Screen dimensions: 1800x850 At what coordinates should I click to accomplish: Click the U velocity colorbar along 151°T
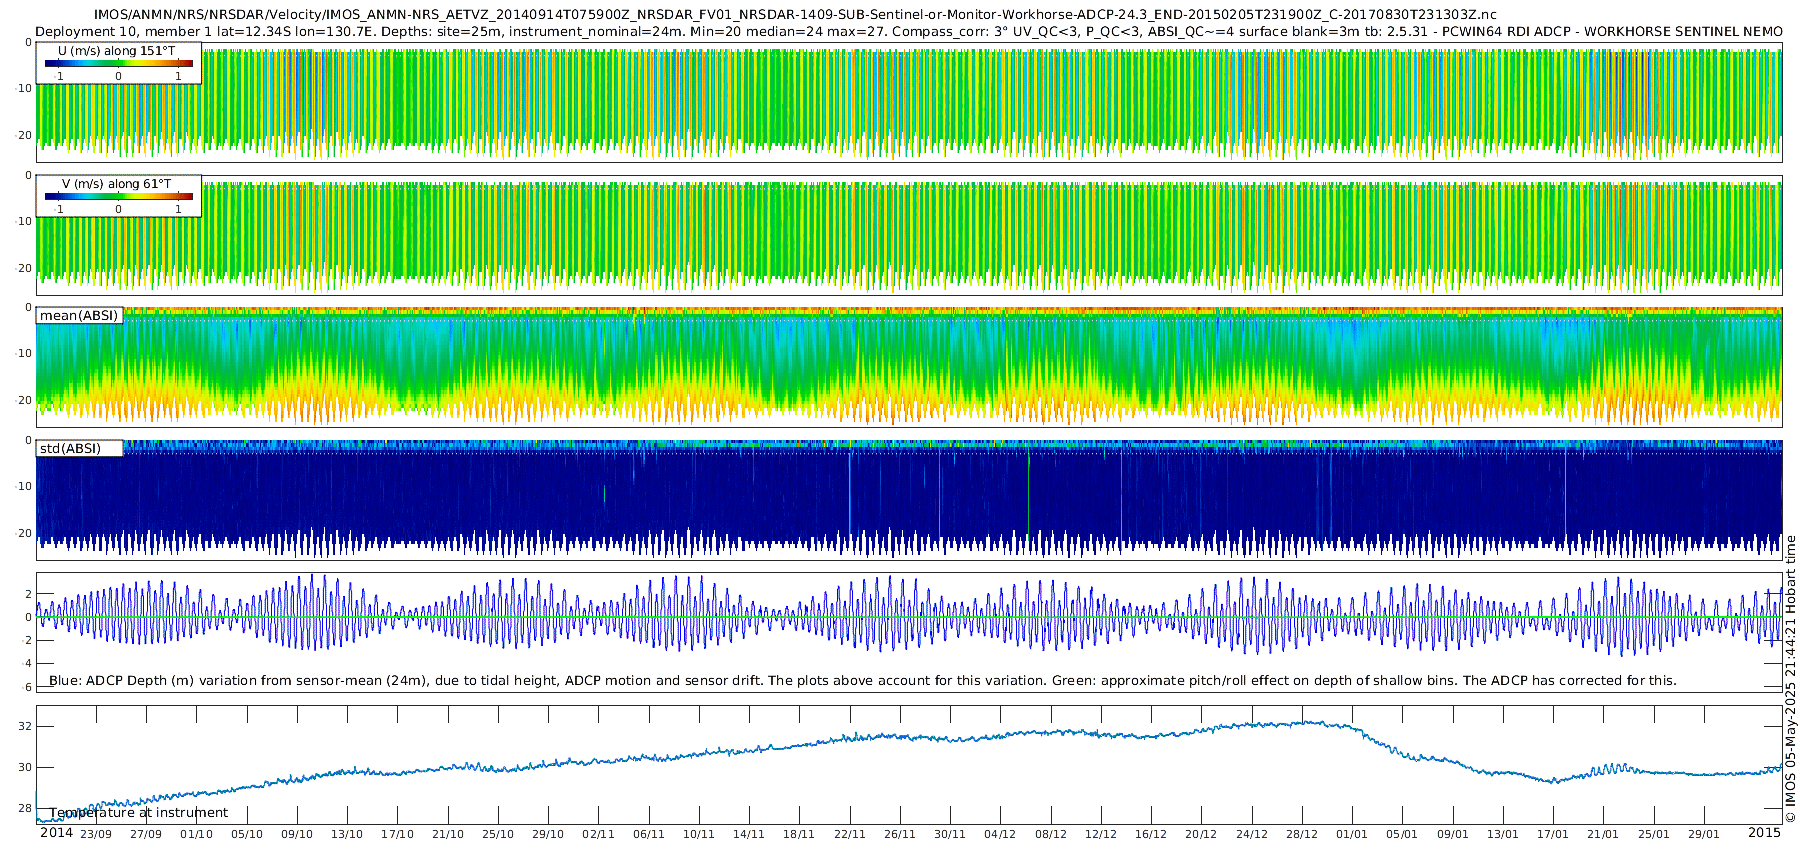[x=118, y=63]
